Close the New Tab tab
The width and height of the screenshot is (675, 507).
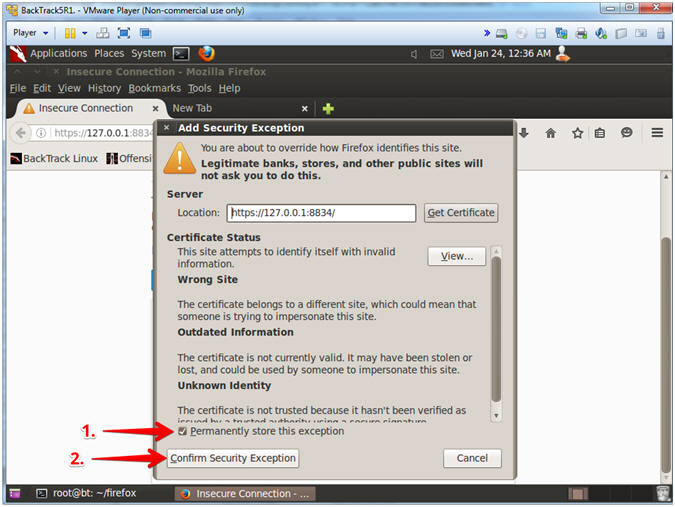305,108
